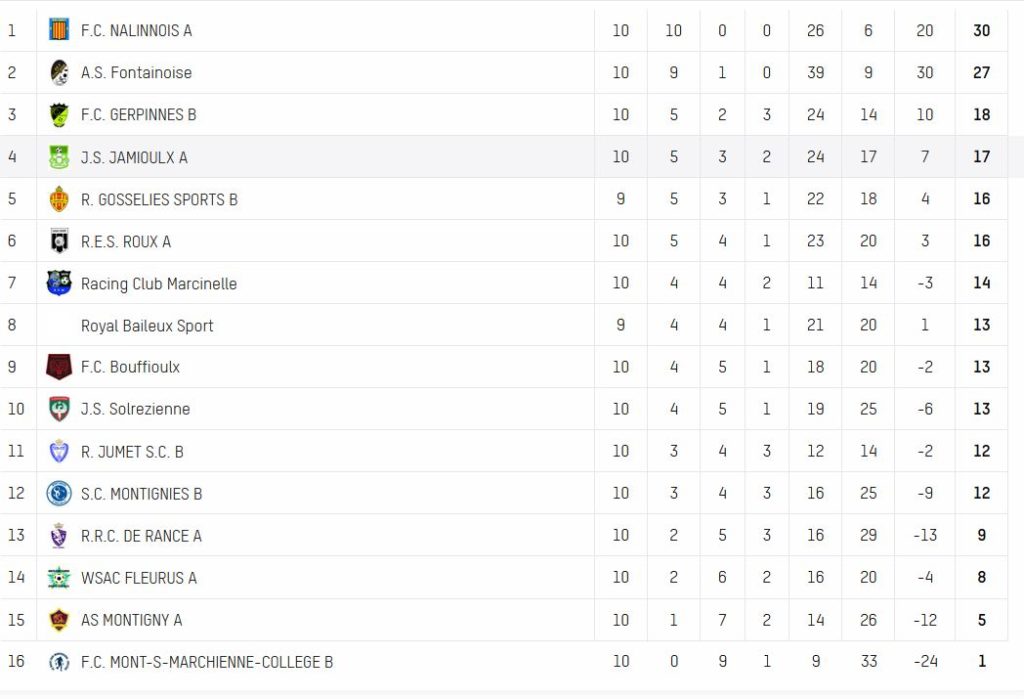Click the AS MONTIGNY A club crest
Screen dimensions: 1024x699
[x=59, y=620]
